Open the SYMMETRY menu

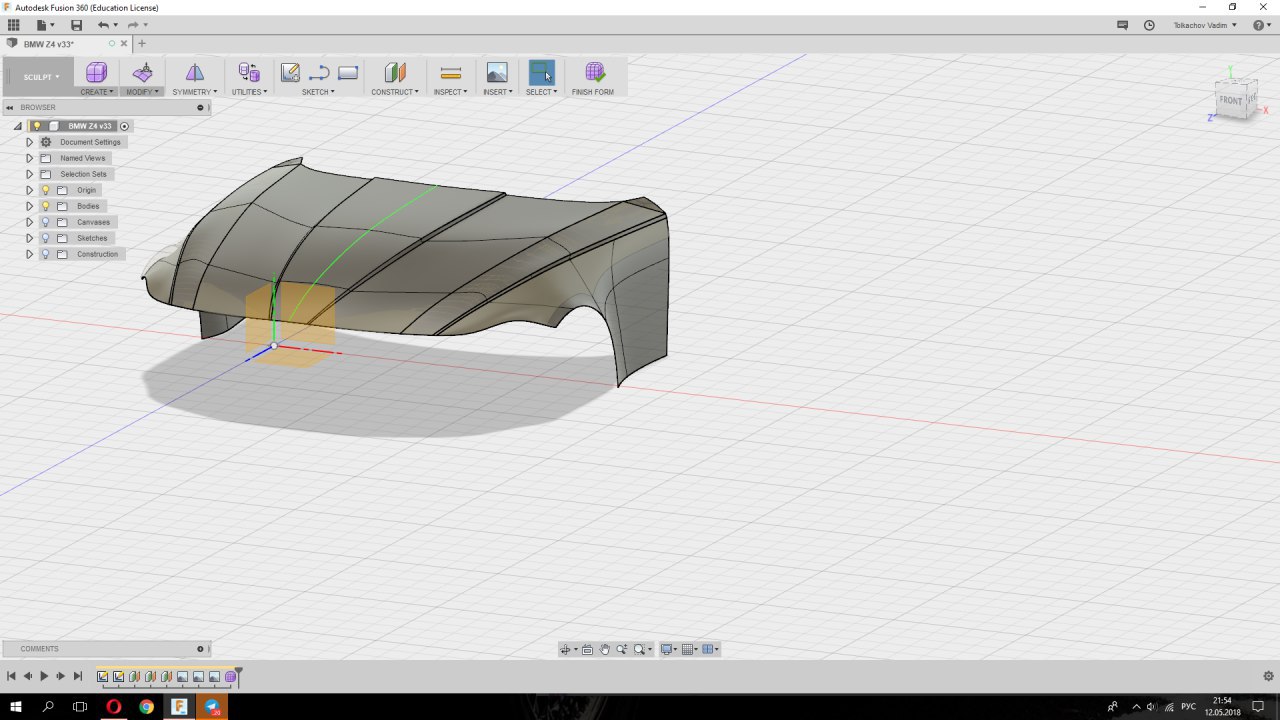click(x=194, y=92)
